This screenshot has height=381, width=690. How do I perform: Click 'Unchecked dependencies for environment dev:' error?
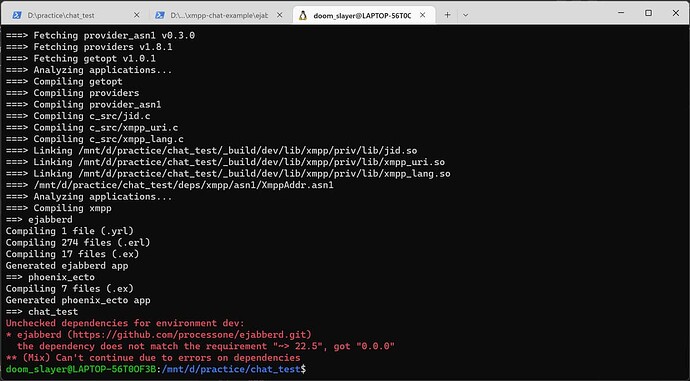tap(125, 323)
